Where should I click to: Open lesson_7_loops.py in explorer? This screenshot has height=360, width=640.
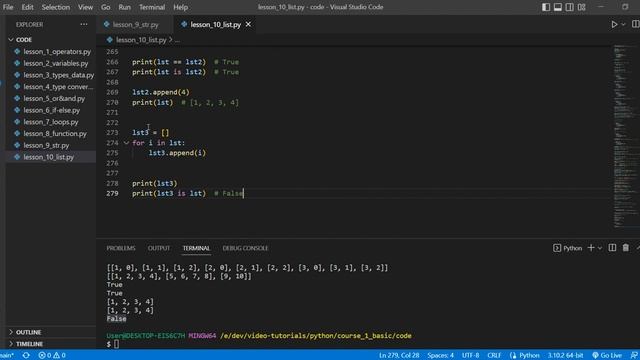coord(51,122)
